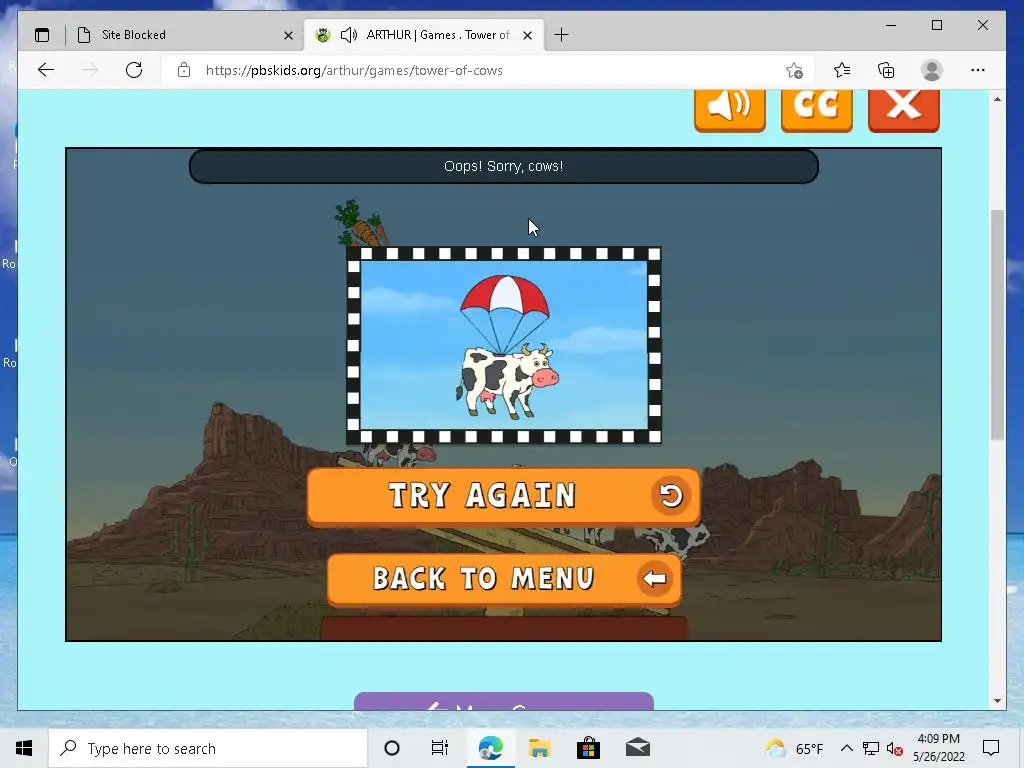This screenshot has height=768, width=1024.
Task: Click the scrollbar down arrow
Action: [x=997, y=701]
